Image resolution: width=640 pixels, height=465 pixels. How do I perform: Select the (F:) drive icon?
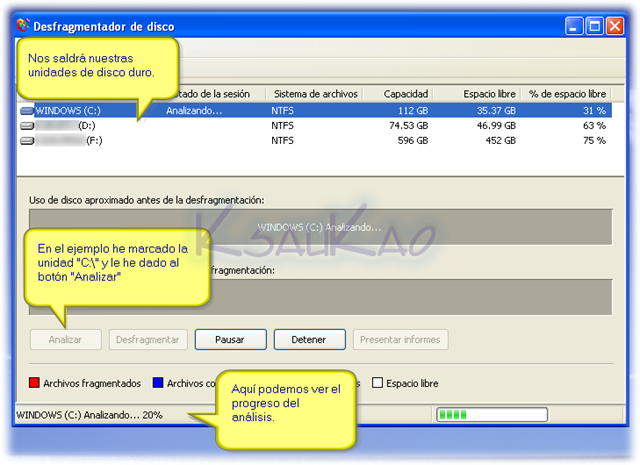(27, 141)
